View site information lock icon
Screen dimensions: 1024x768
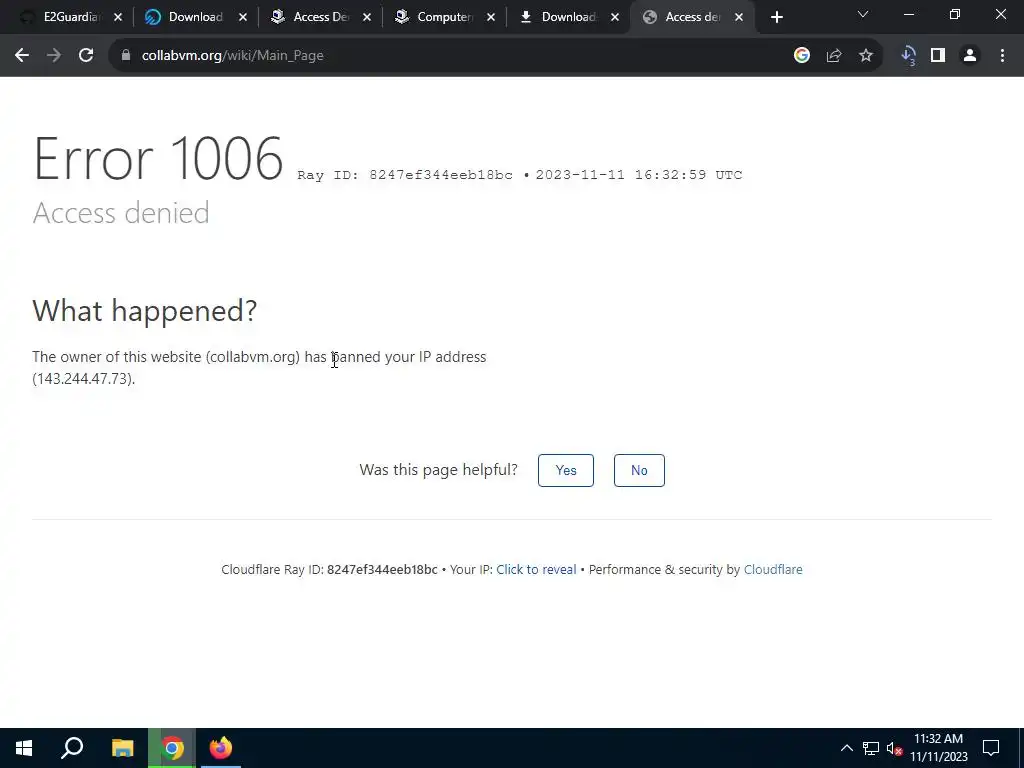(x=126, y=56)
